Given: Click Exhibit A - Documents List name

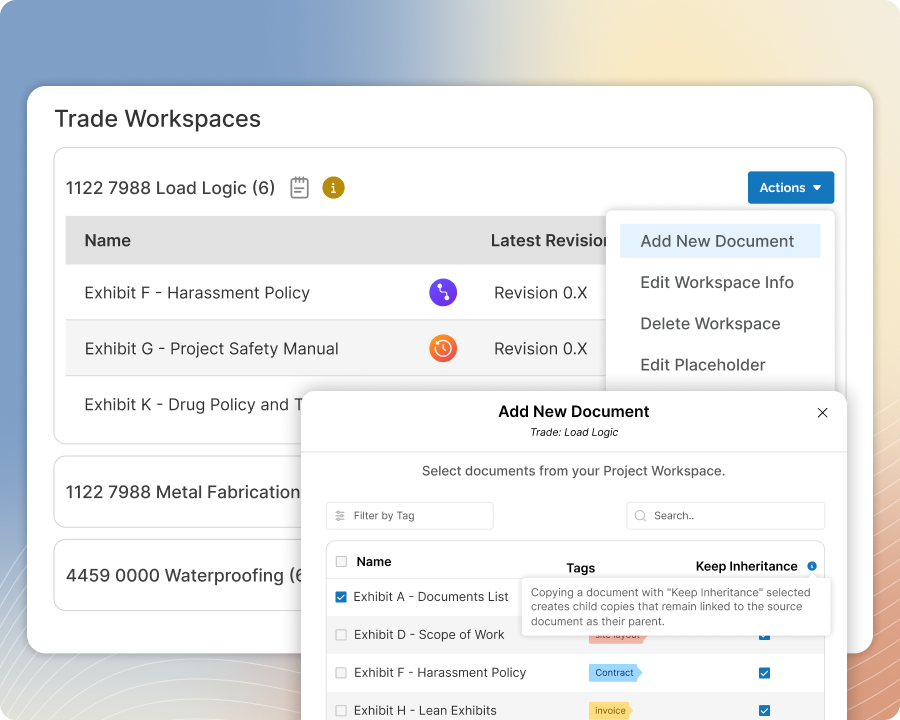Looking at the screenshot, I should tap(431, 597).
